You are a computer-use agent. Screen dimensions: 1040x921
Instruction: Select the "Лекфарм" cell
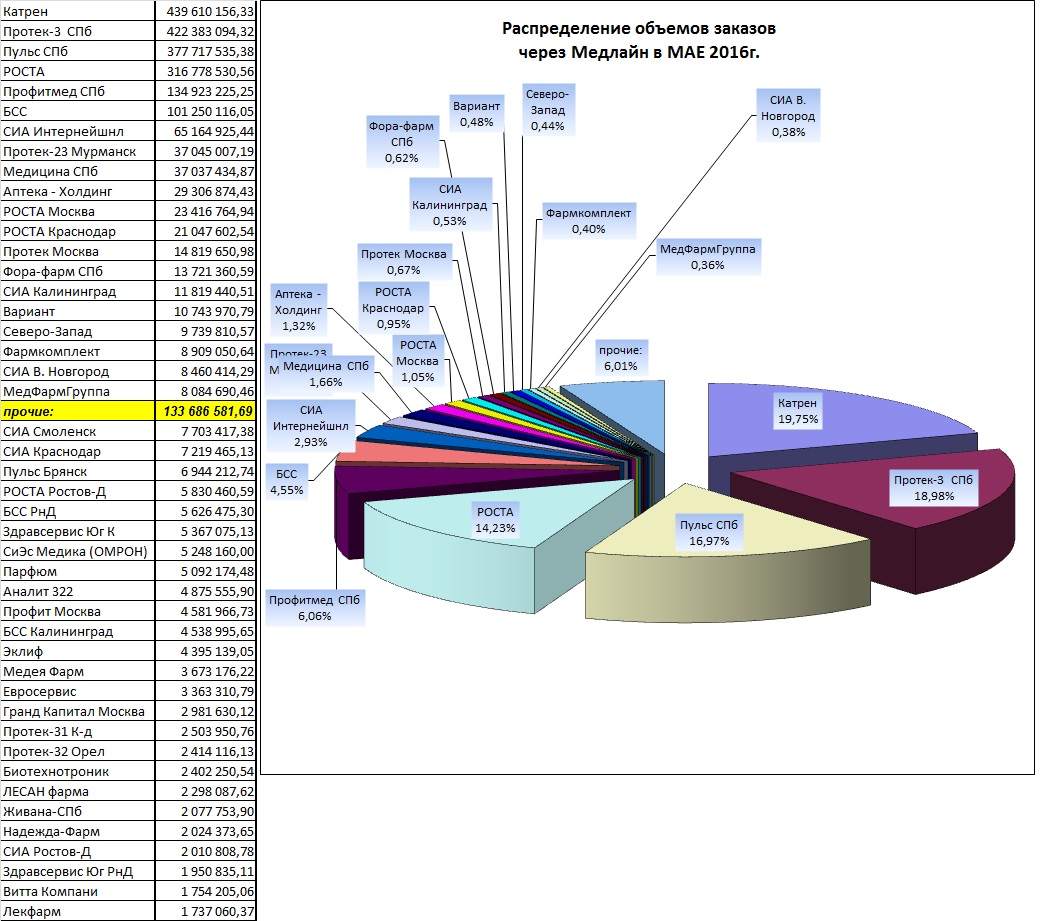[78, 911]
